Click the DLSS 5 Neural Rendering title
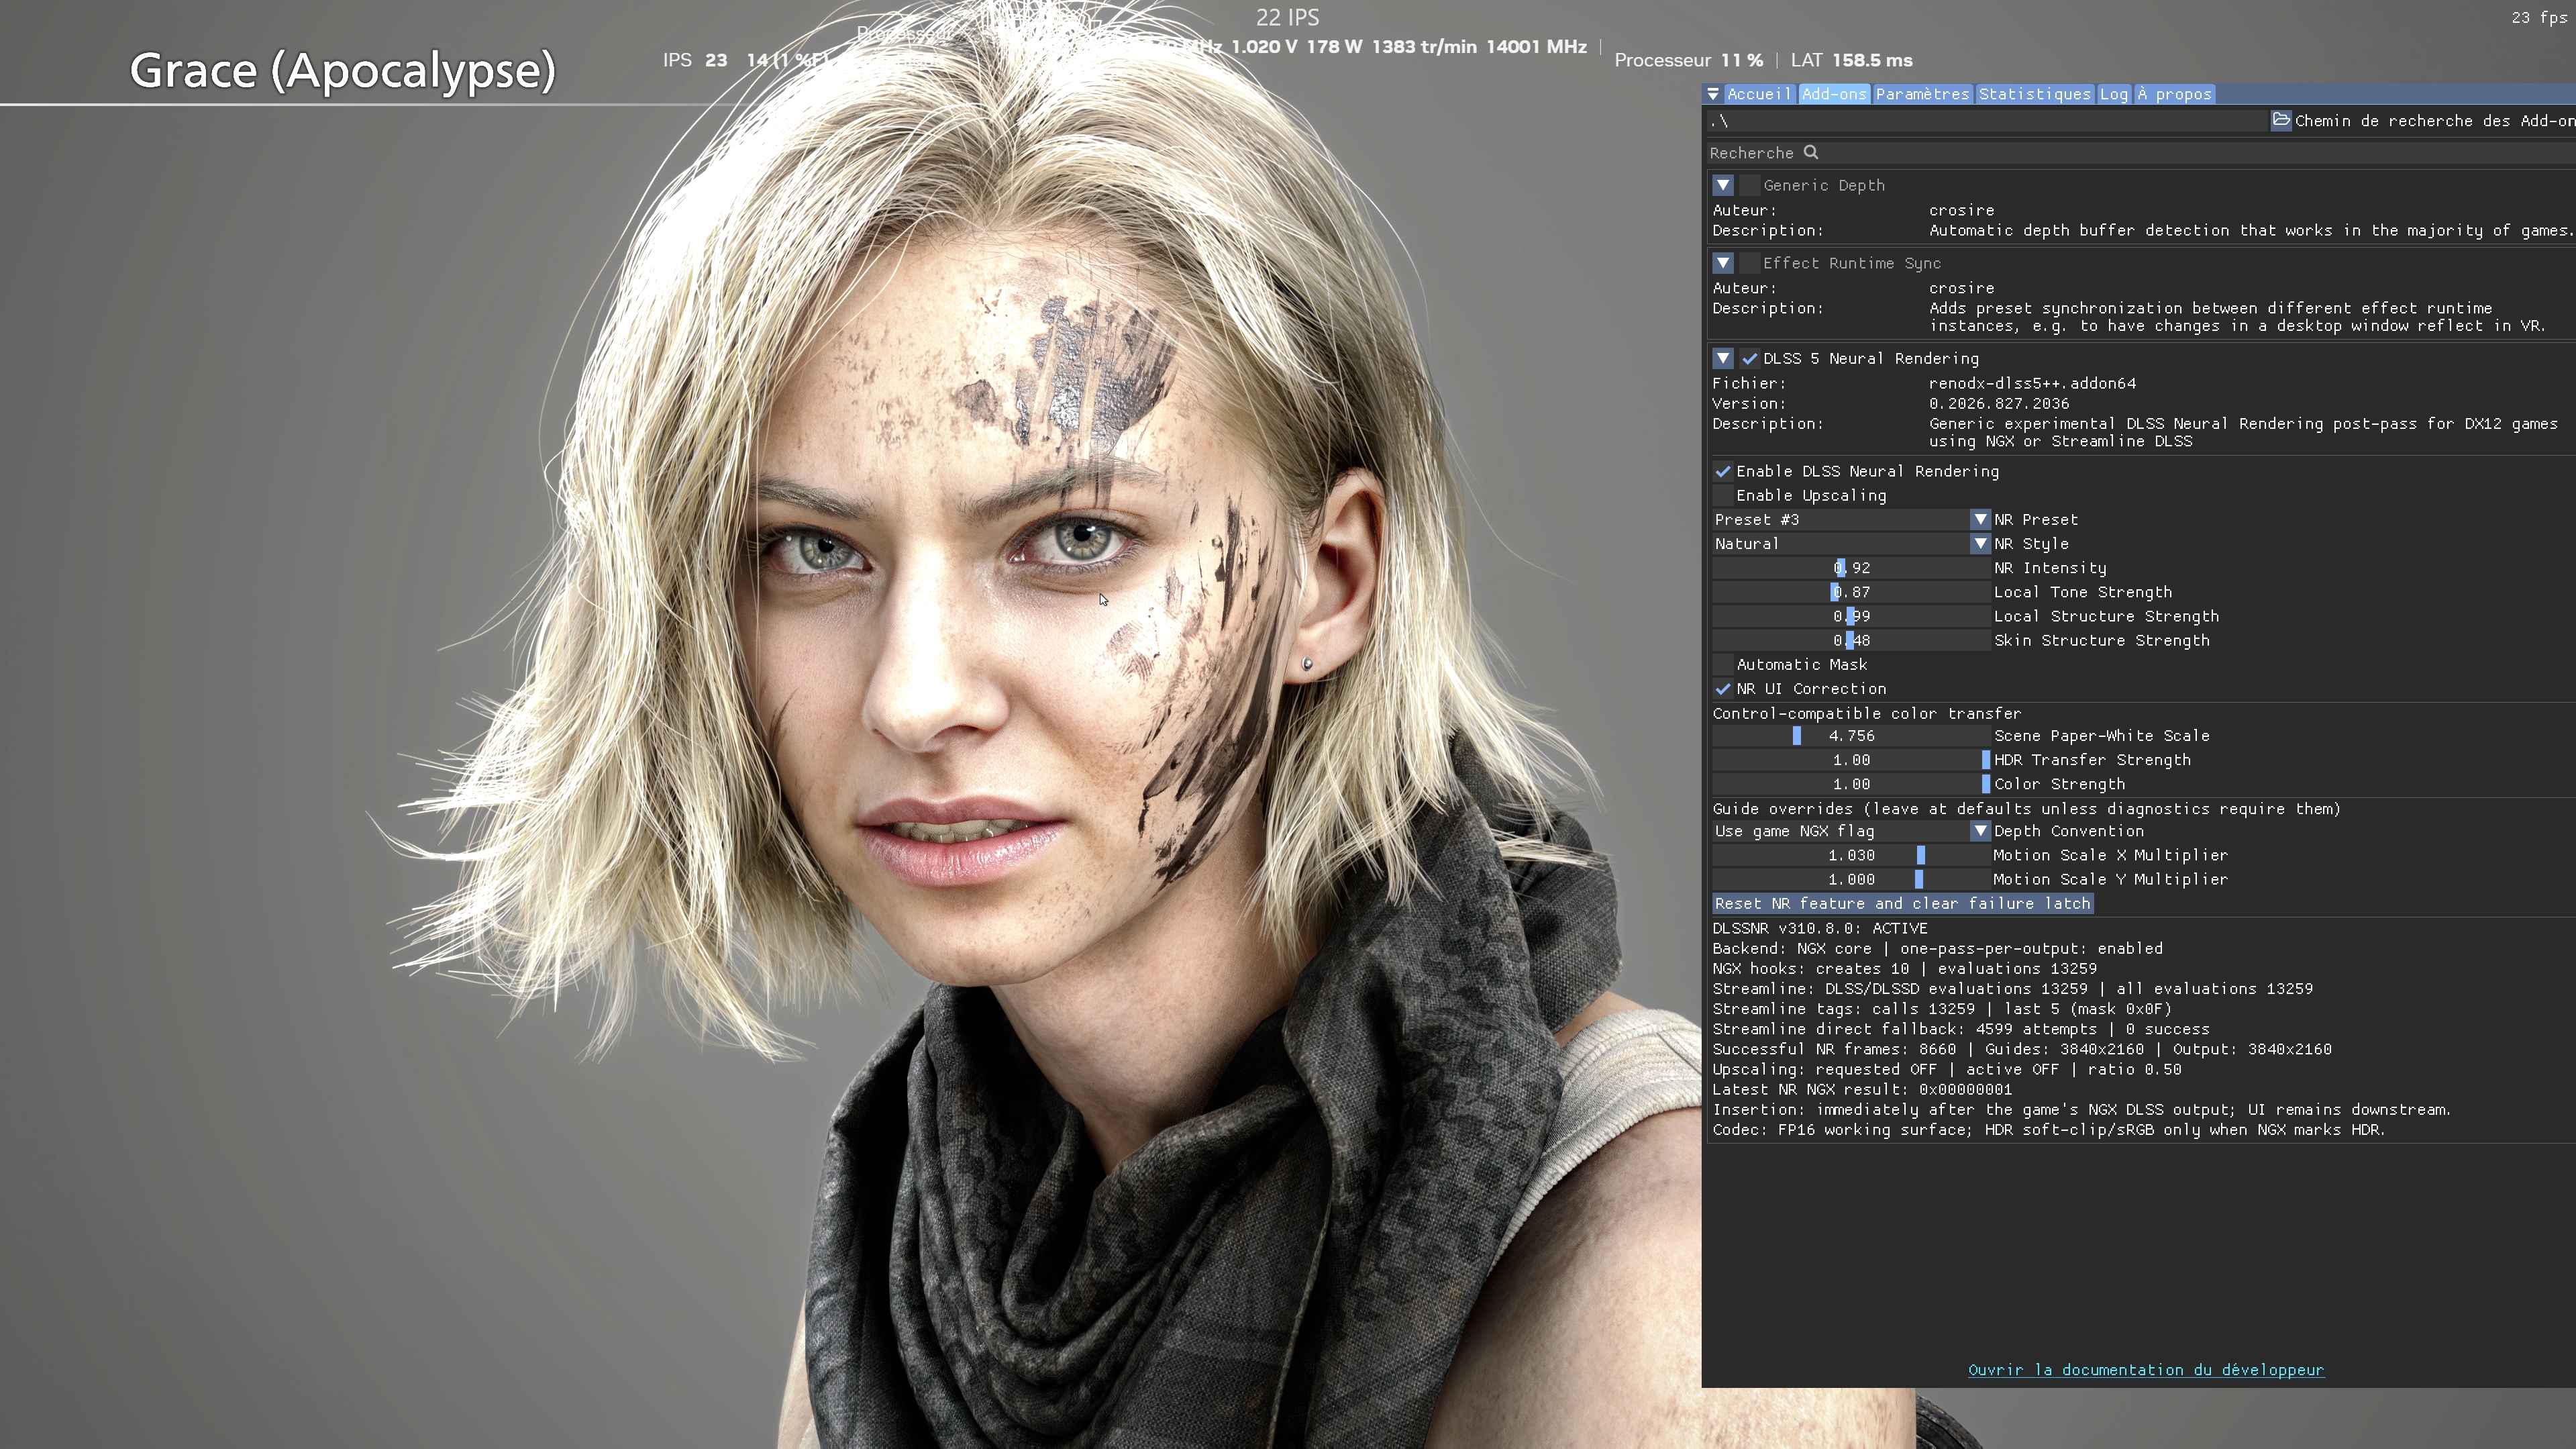 (x=1870, y=358)
